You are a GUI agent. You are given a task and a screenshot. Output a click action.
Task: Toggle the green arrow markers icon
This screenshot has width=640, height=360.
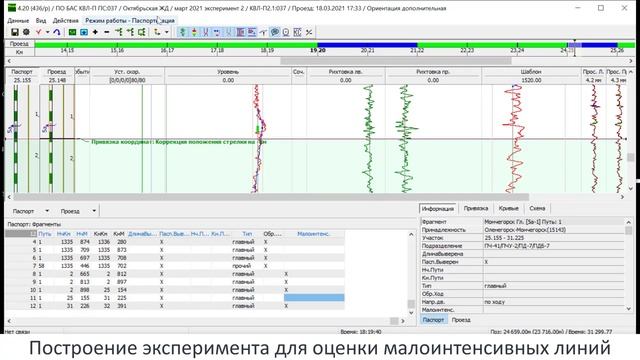point(182,32)
